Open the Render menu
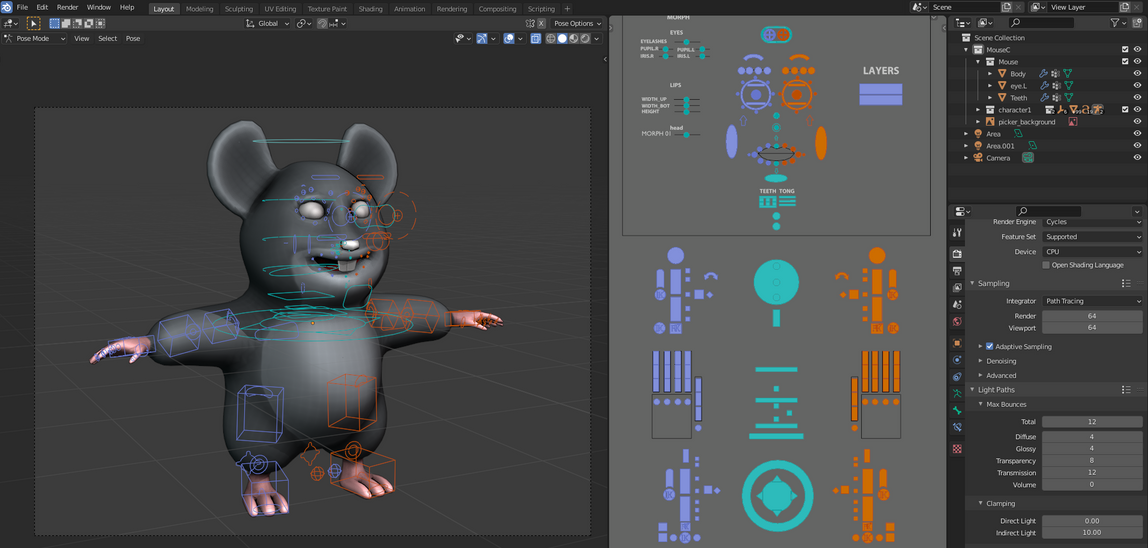The image size is (1148, 548). tap(67, 8)
